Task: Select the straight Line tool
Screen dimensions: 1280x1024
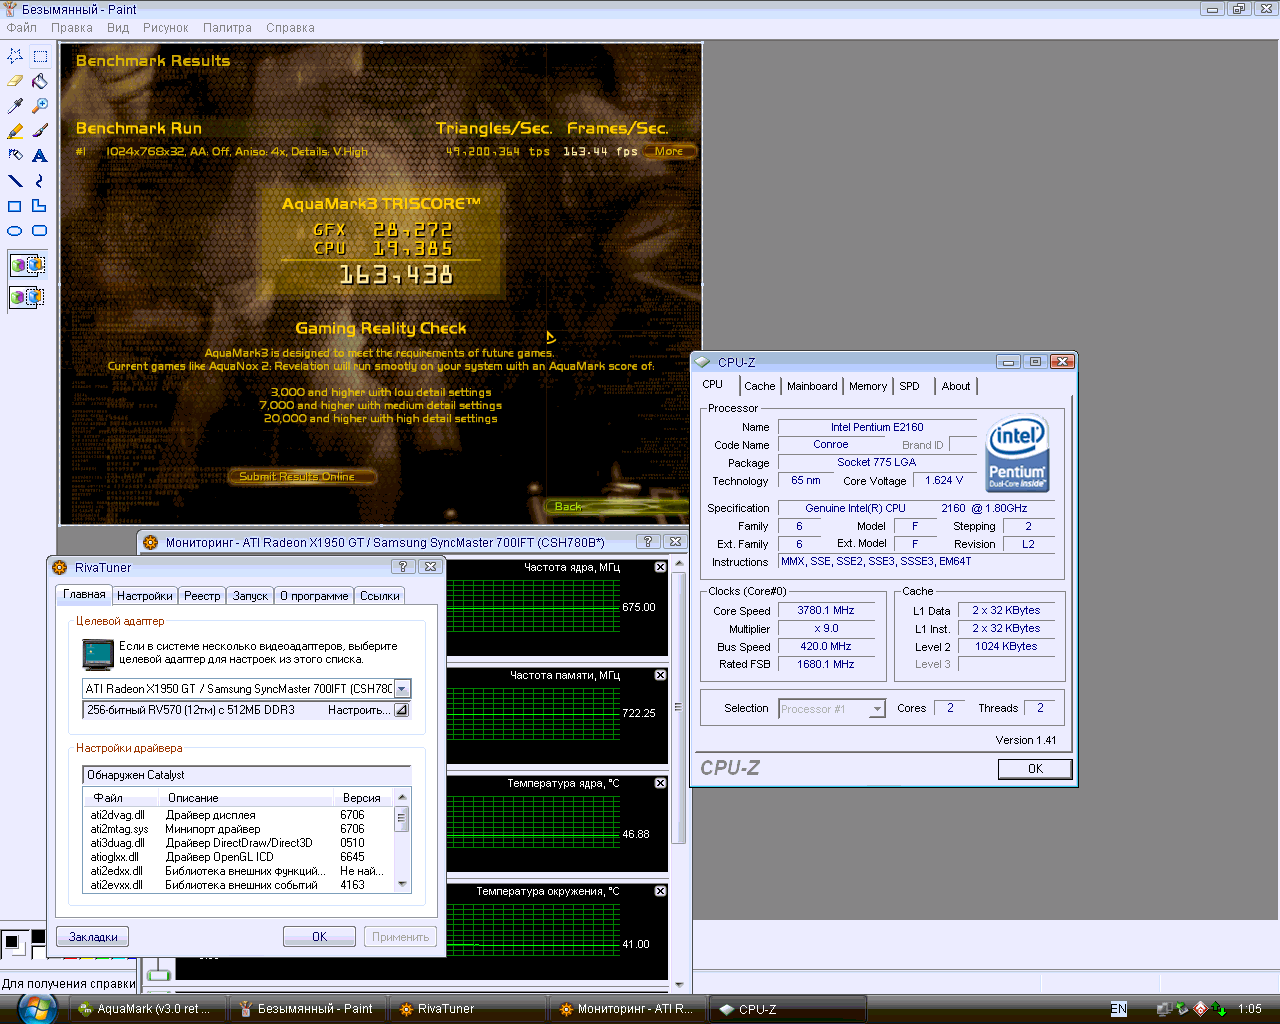Action: pyautogui.click(x=15, y=181)
